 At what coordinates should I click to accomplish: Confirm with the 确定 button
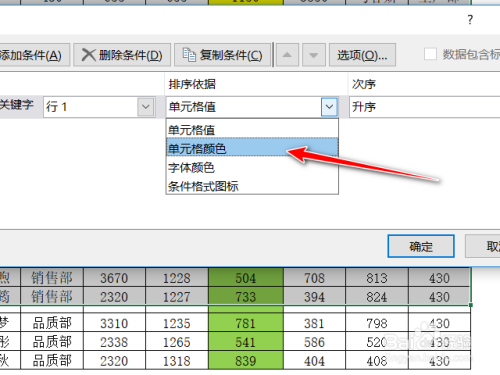tap(421, 246)
